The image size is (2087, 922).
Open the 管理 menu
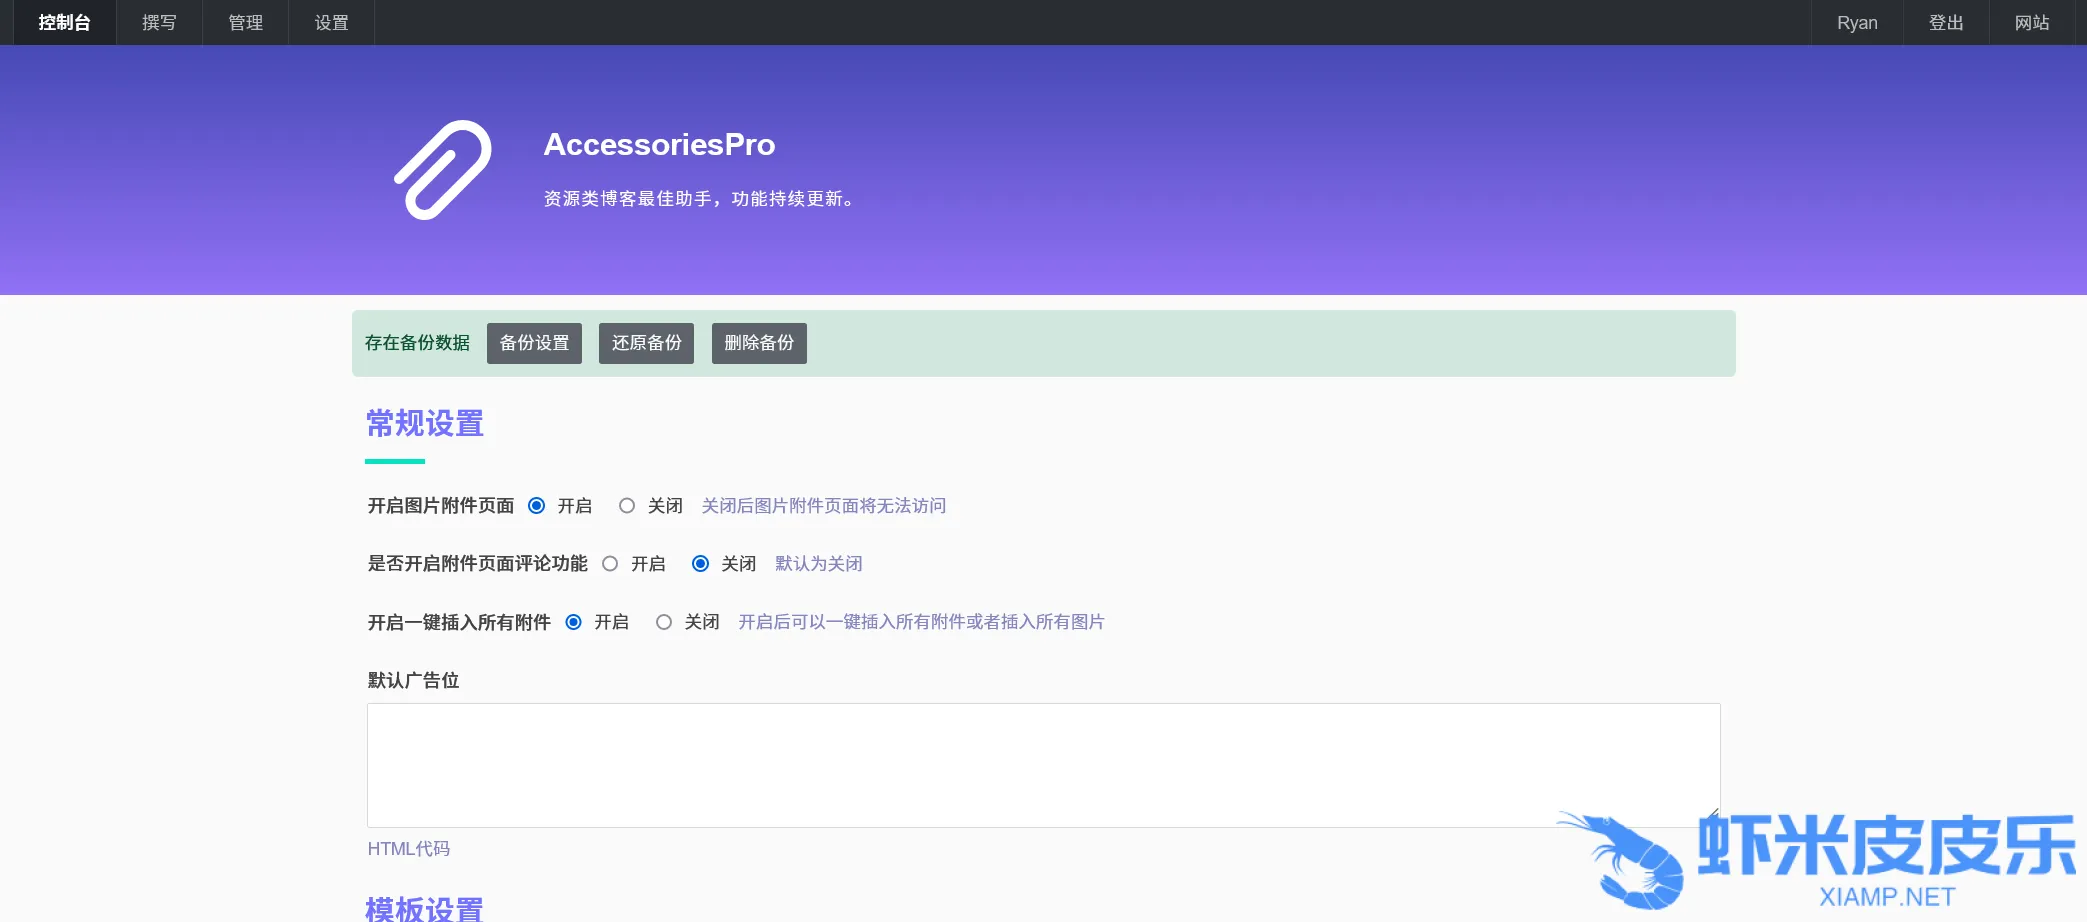point(245,22)
